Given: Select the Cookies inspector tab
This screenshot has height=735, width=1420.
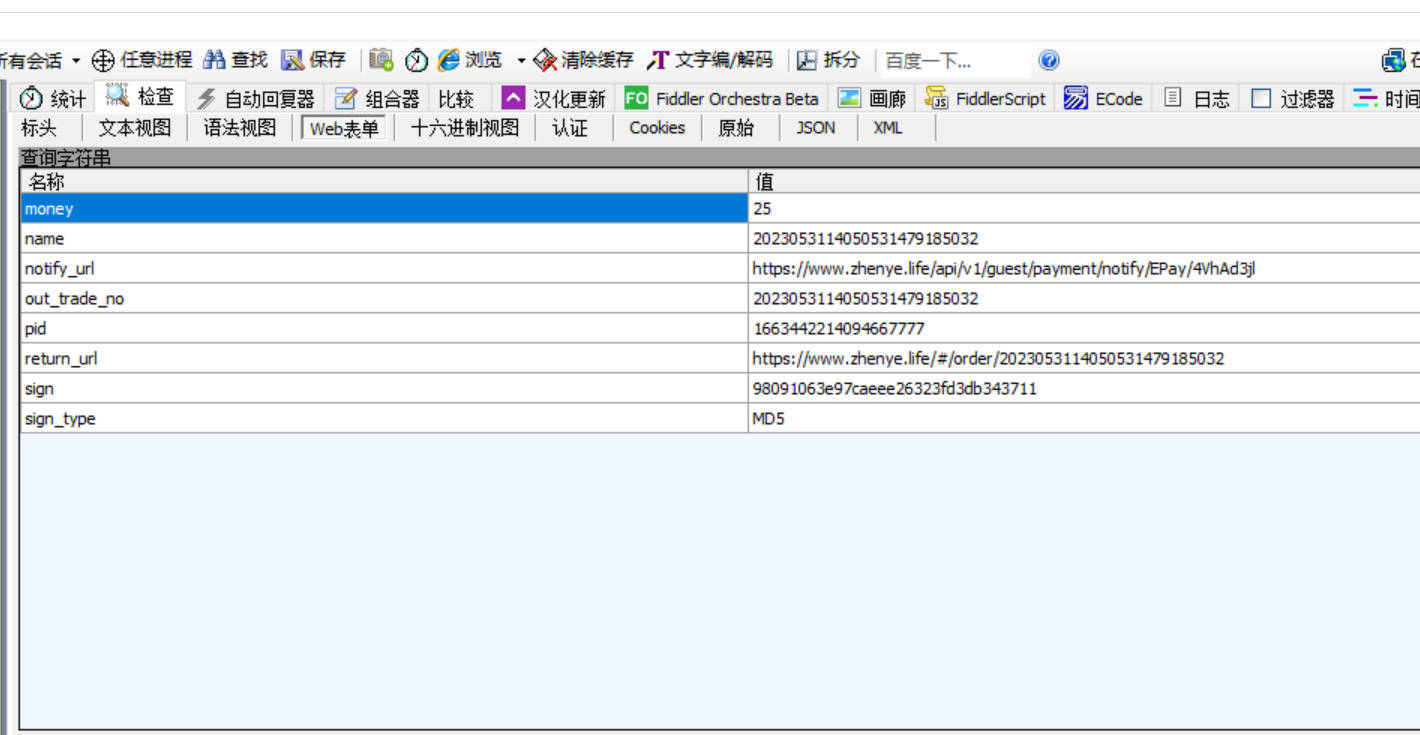Looking at the screenshot, I should point(657,128).
